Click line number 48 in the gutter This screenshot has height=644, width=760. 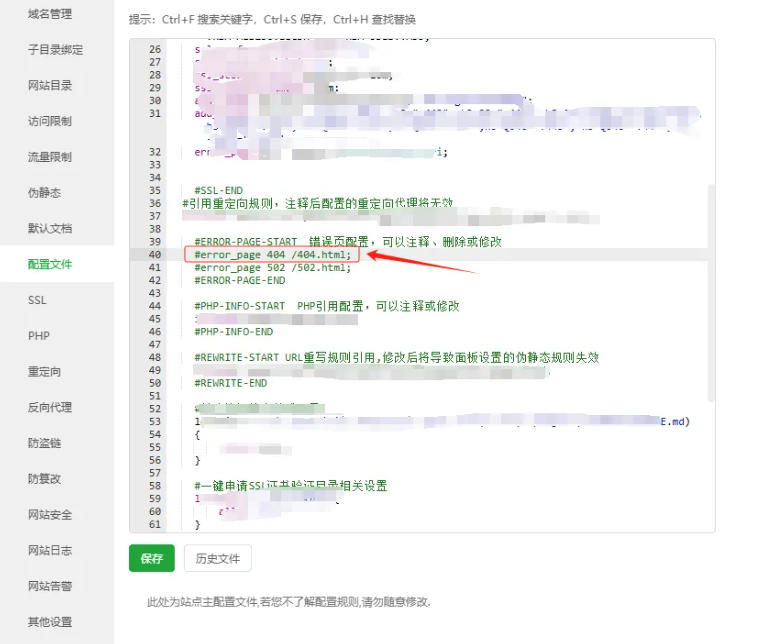pyautogui.click(x=155, y=358)
